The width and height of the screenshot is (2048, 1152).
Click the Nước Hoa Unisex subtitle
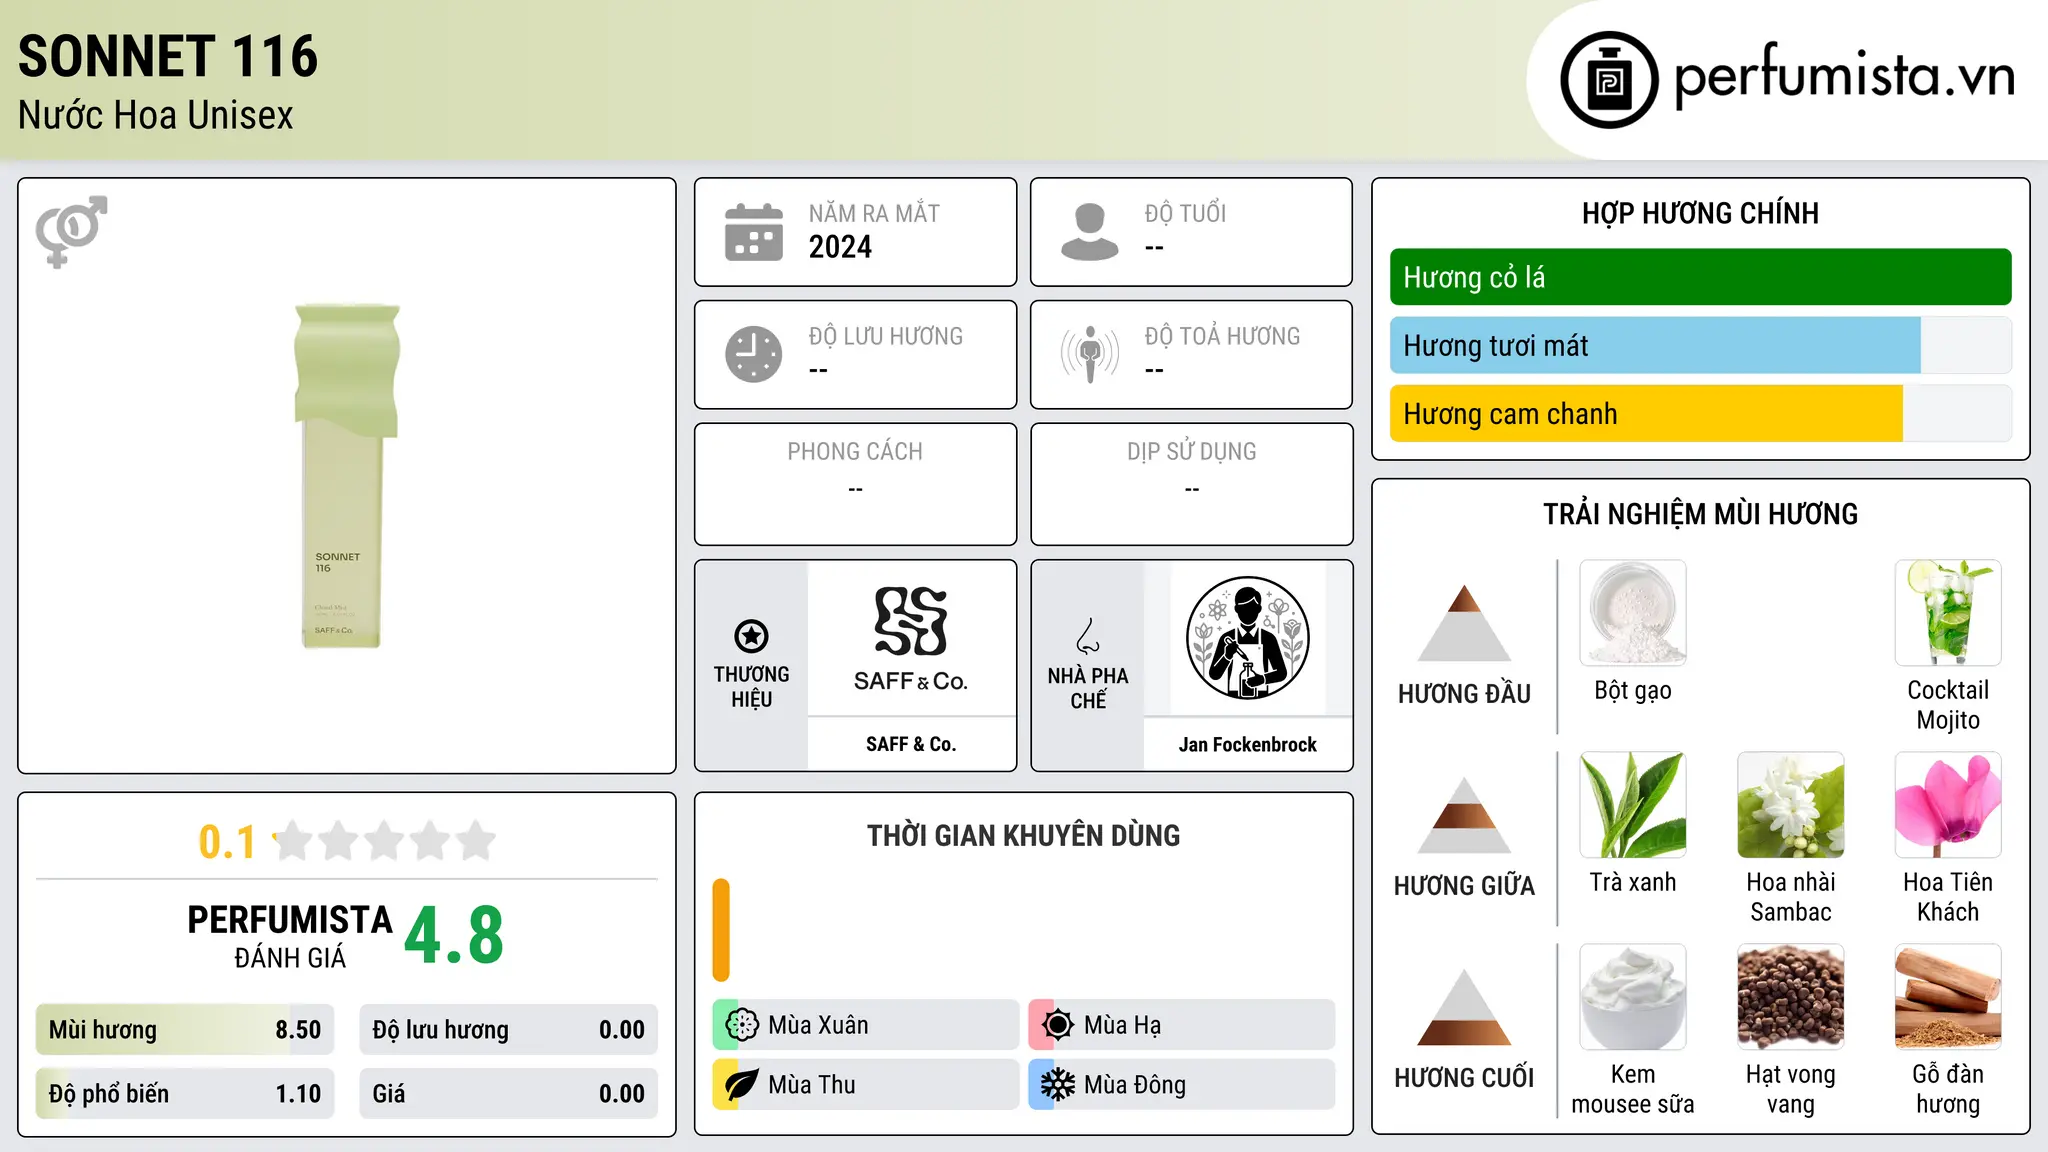(156, 116)
